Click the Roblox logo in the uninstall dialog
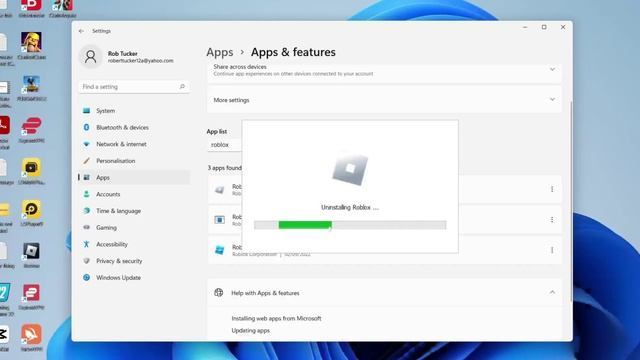The height and width of the screenshot is (360, 640). (350, 169)
